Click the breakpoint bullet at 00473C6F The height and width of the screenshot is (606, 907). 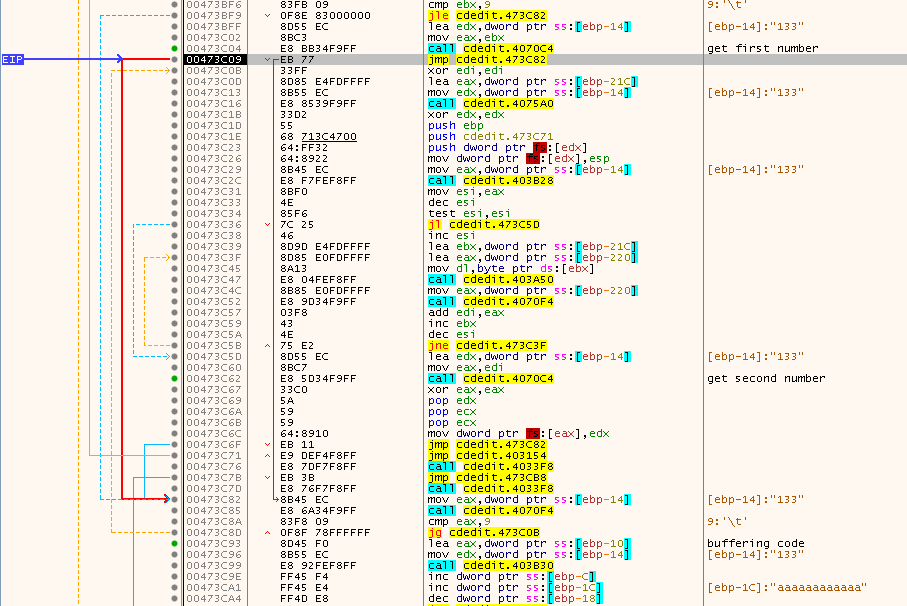(175, 444)
